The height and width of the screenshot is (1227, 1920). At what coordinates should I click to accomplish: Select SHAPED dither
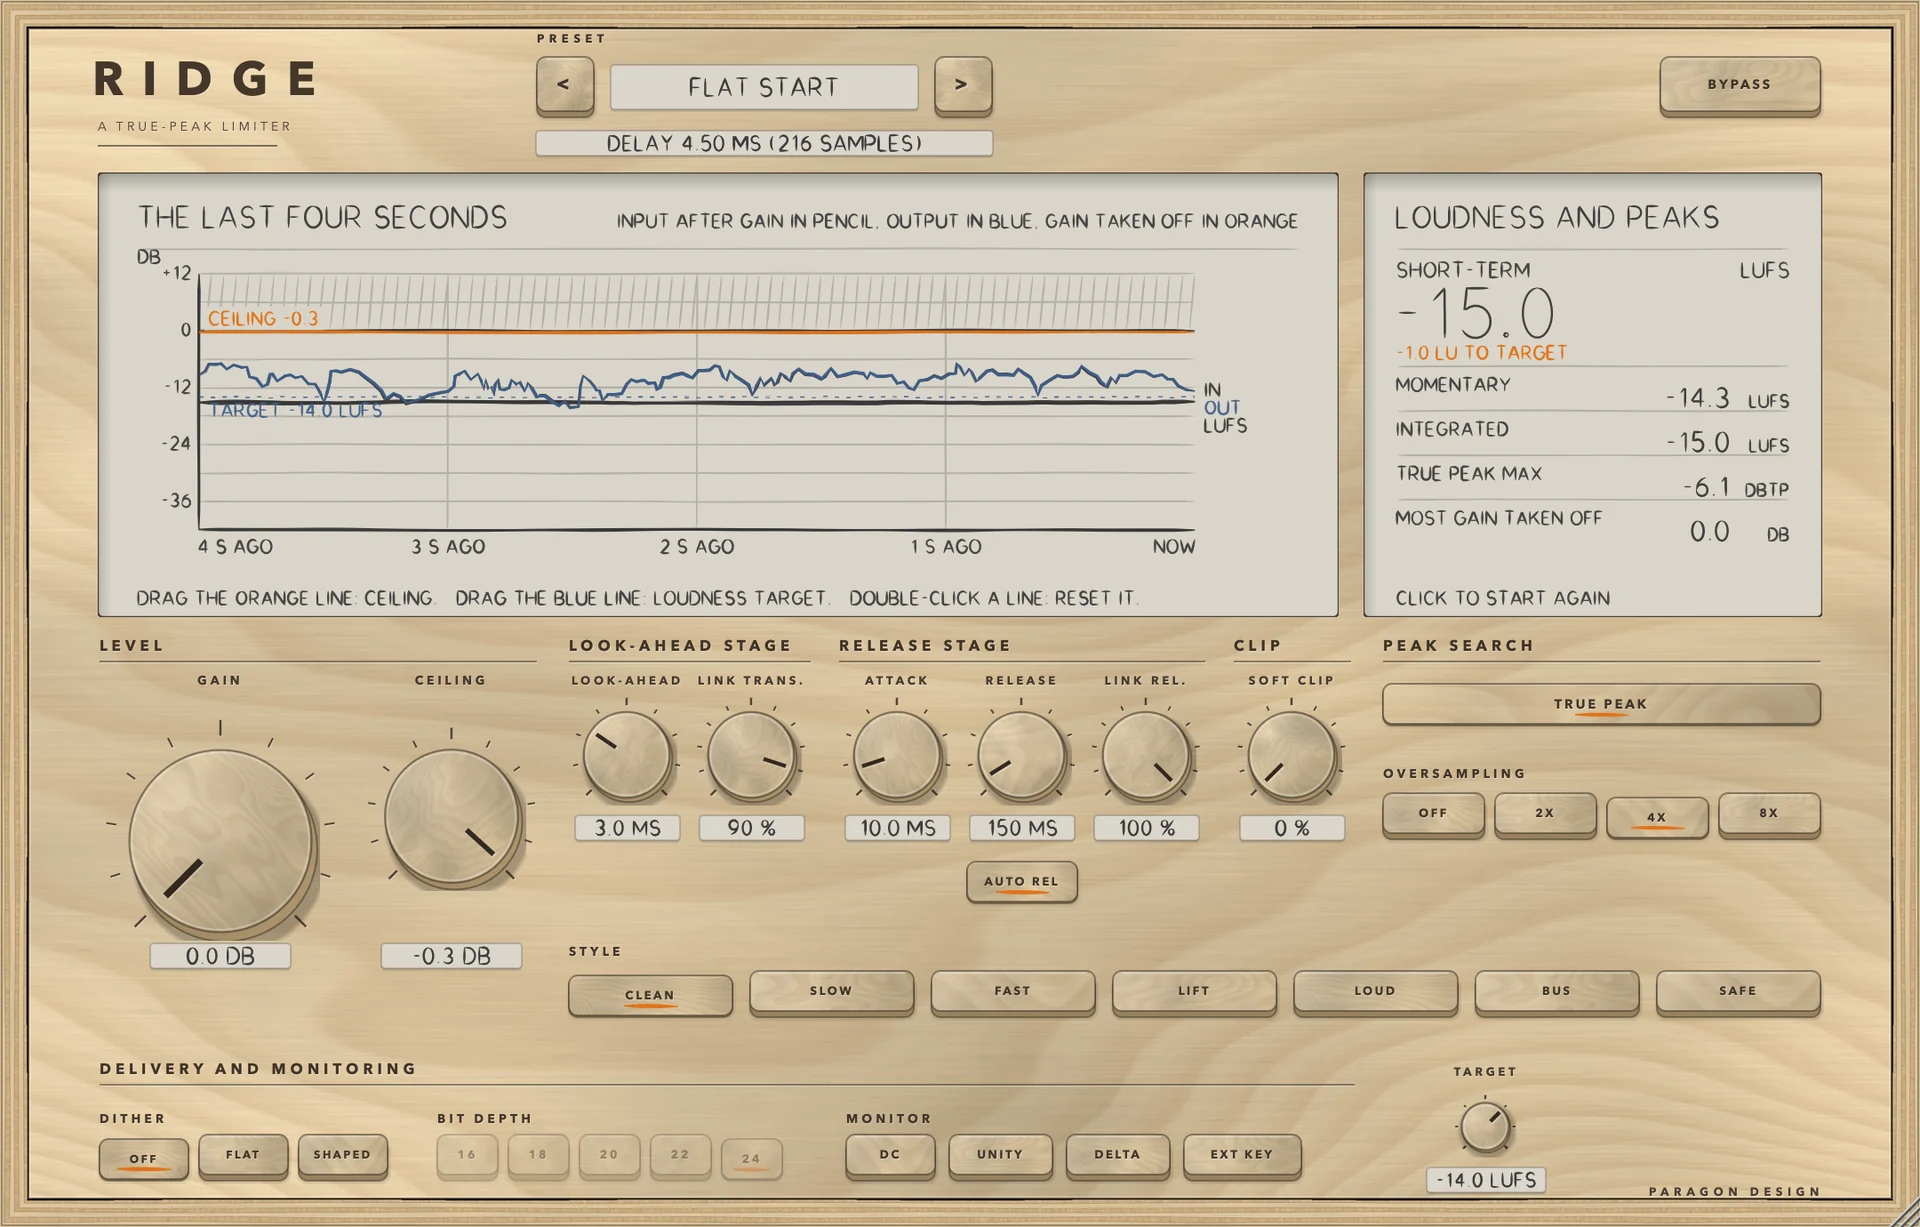pyautogui.click(x=342, y=1155)
